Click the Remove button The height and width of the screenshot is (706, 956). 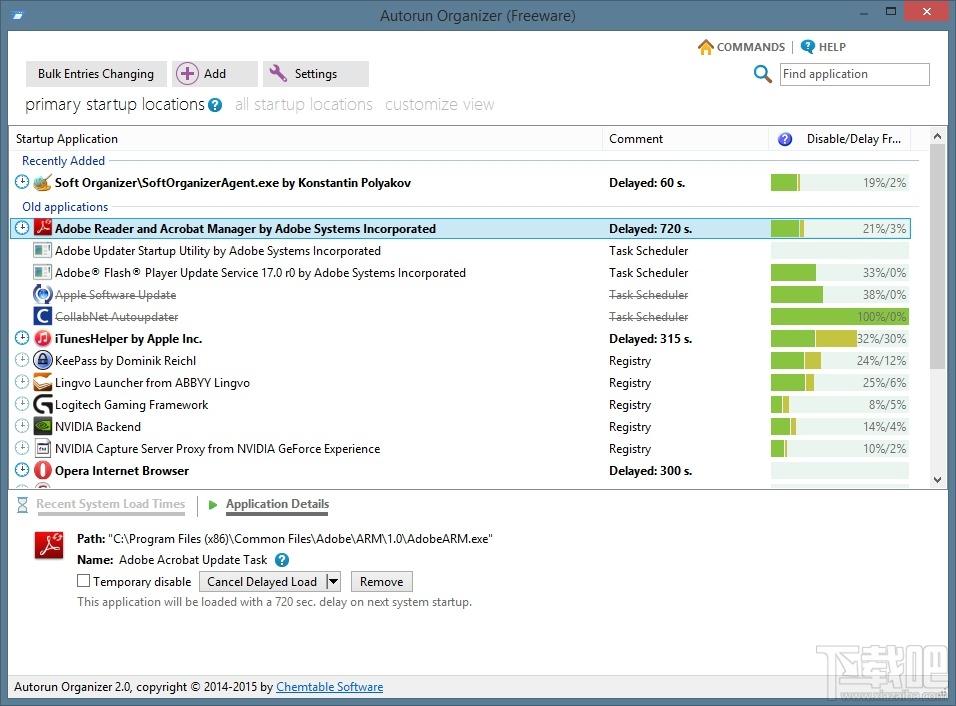point(382,582)
